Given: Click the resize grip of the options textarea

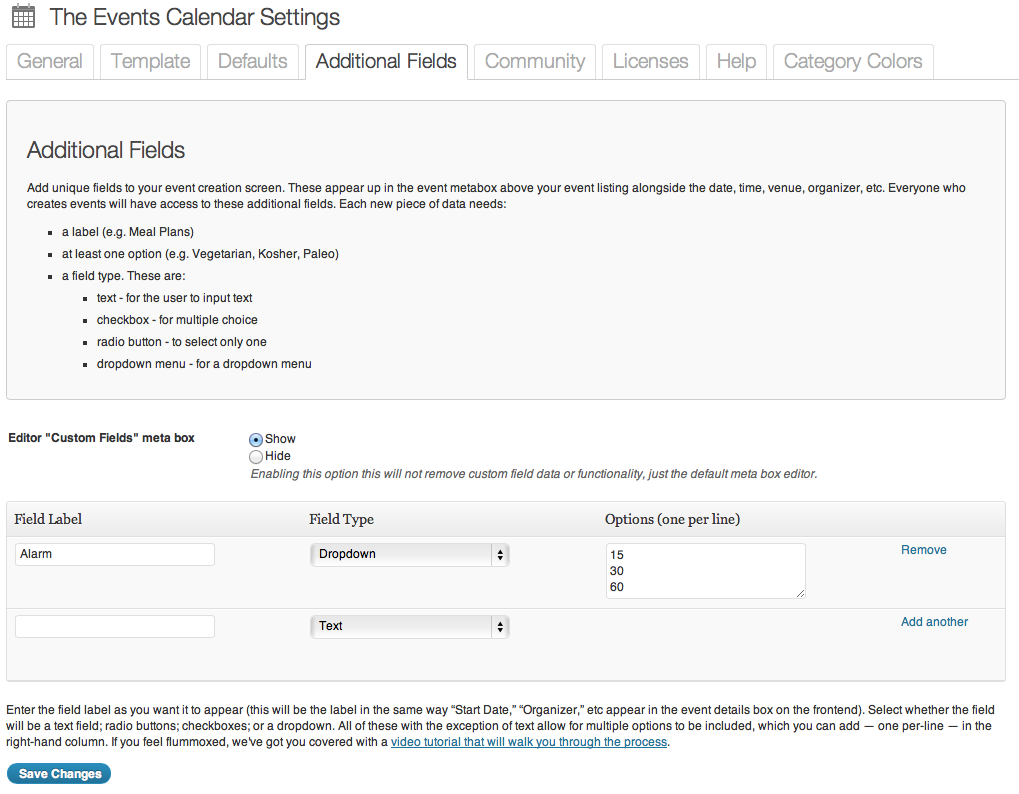Looking at the screenshot, I should (800, 593).
